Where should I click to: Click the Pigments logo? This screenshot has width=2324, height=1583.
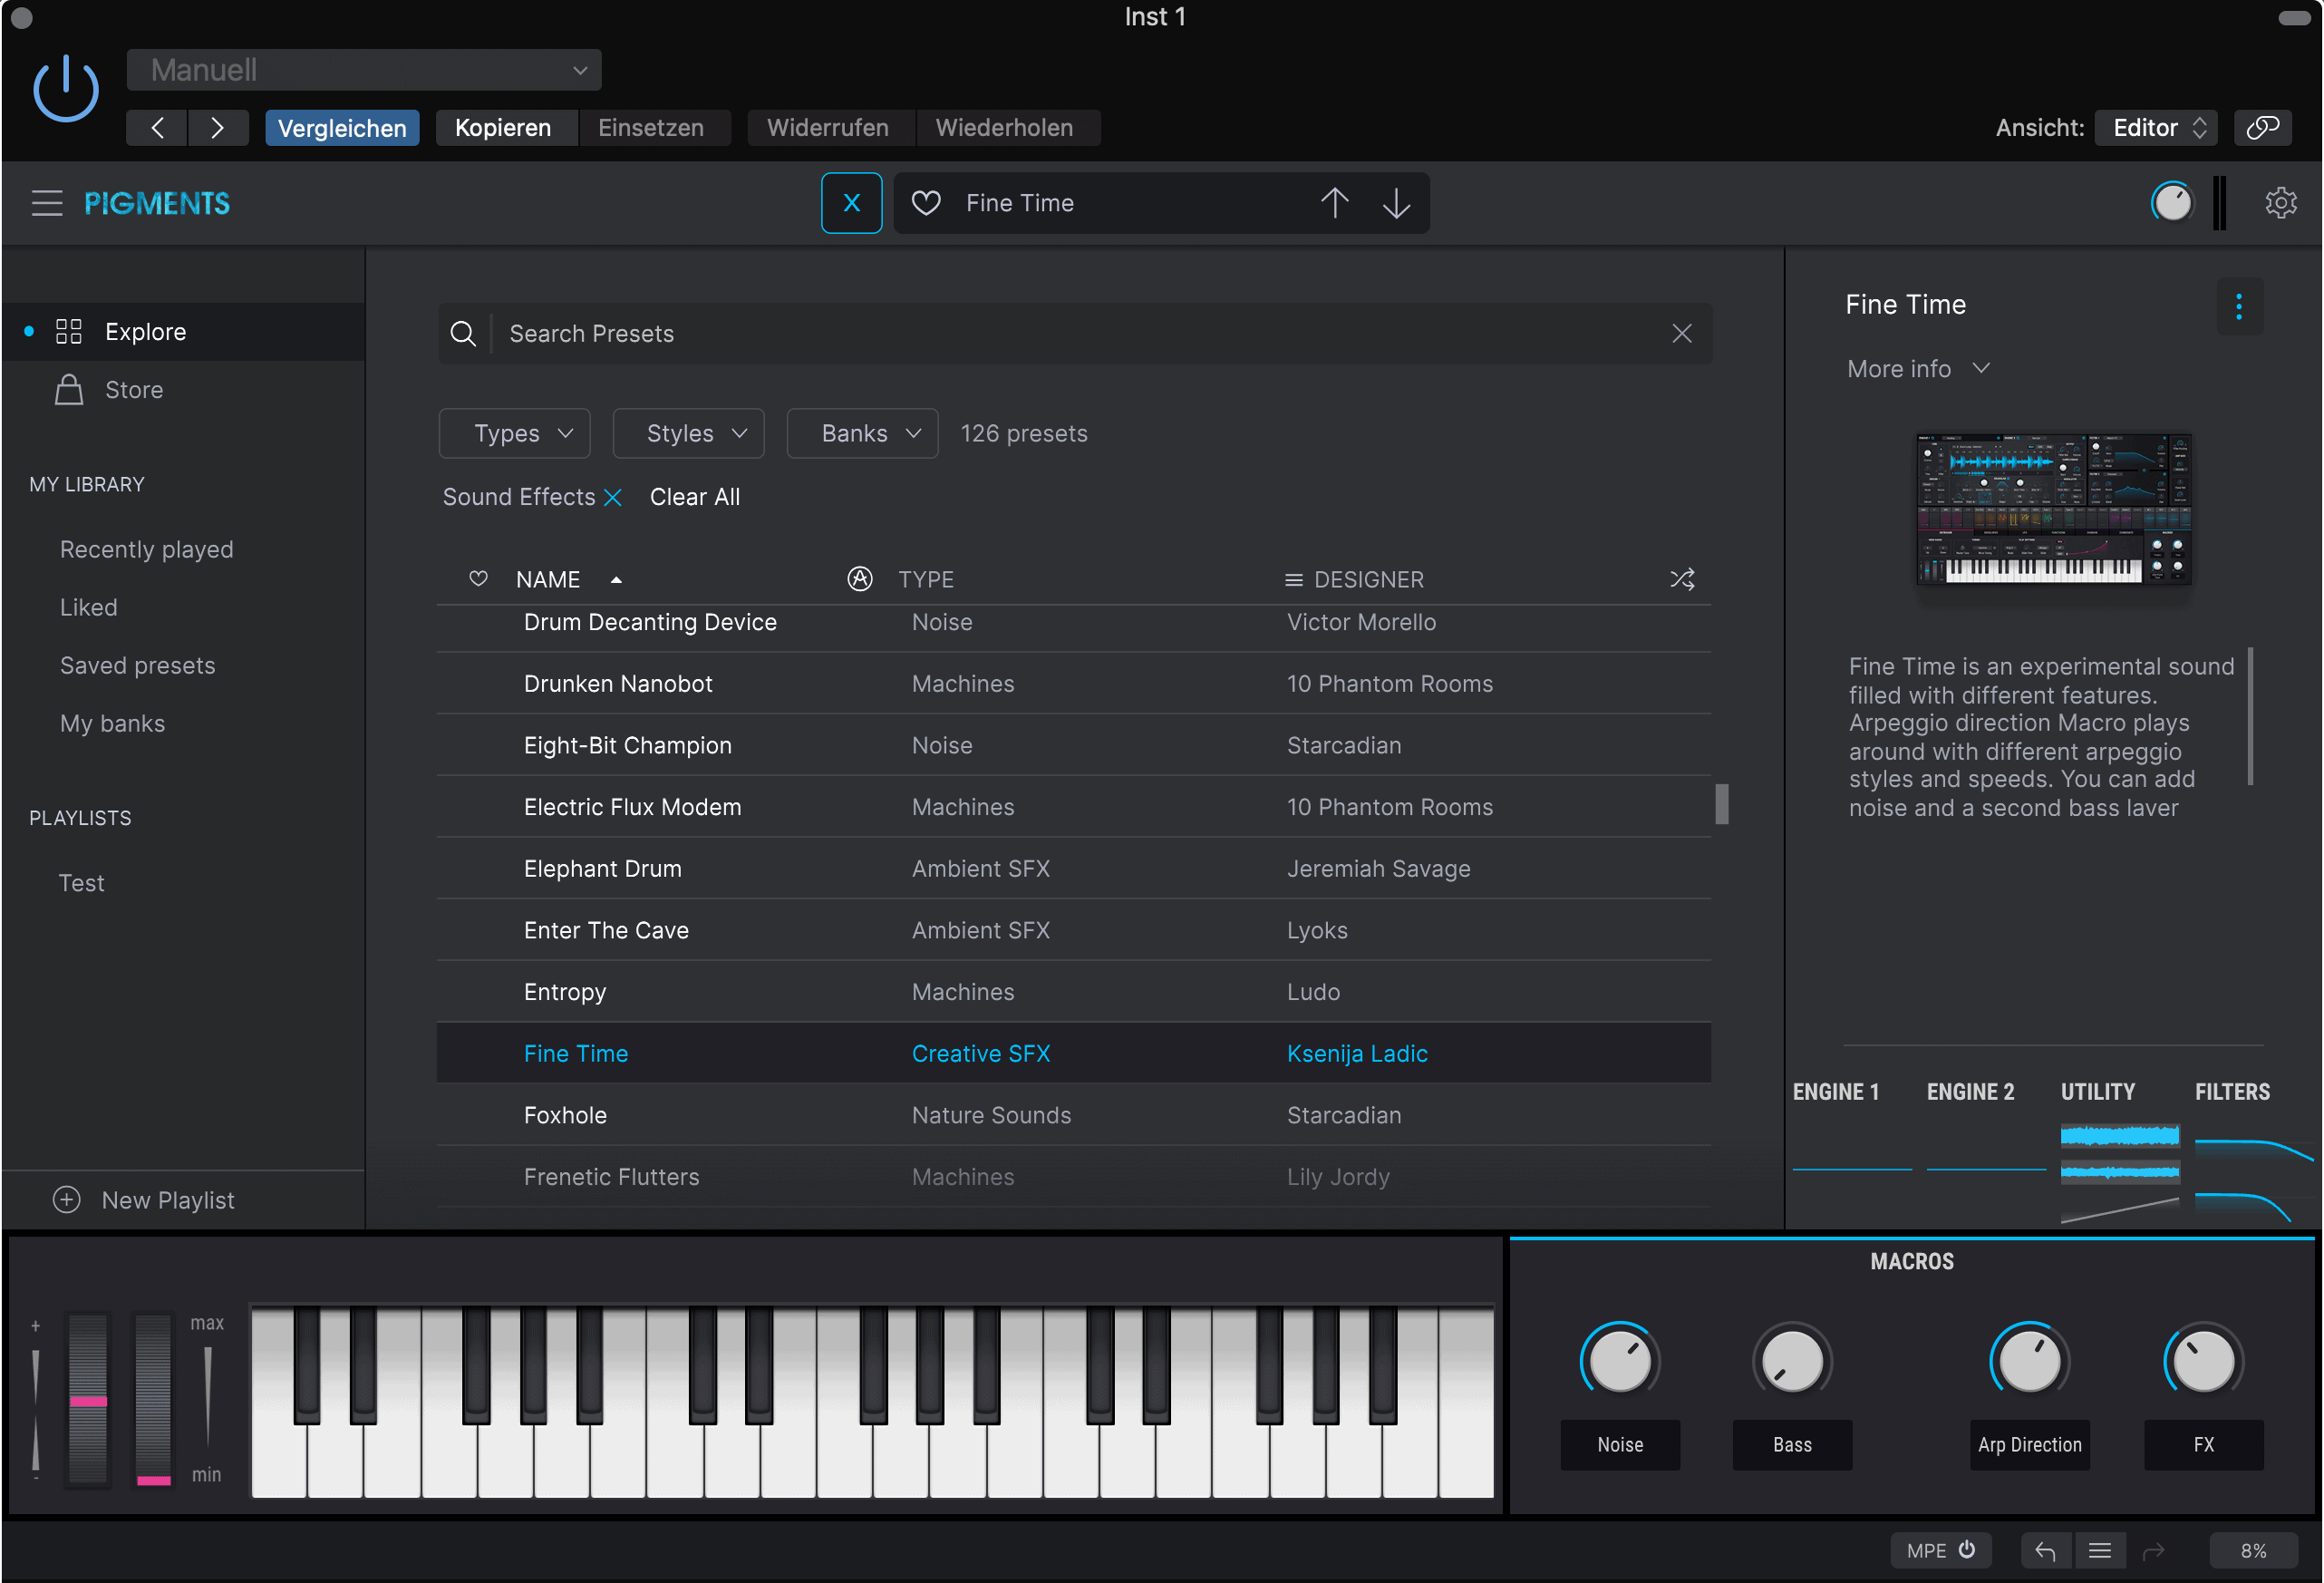pos(157,203)
